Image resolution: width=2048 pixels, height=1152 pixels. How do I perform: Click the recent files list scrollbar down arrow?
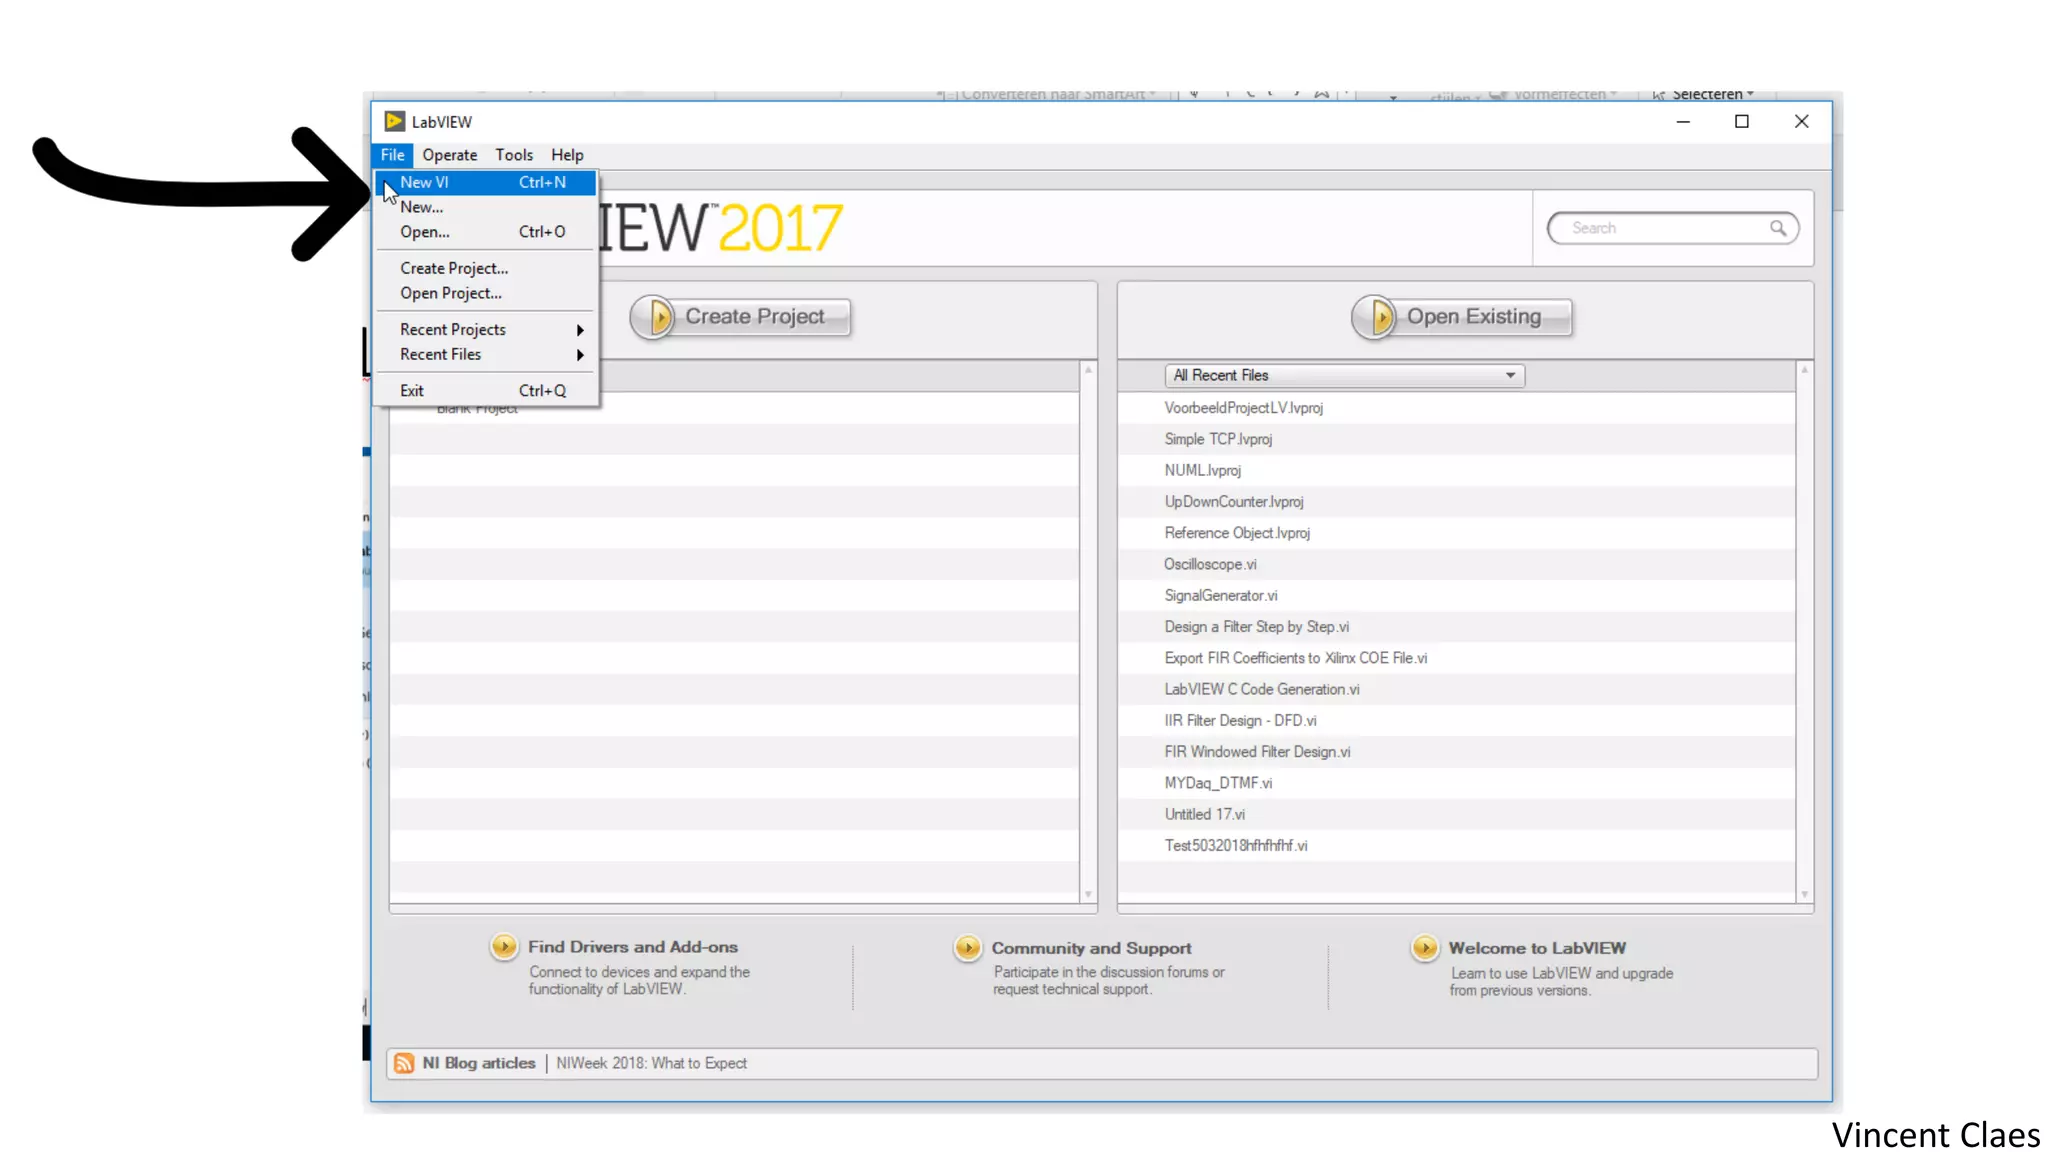point(1804,894)
